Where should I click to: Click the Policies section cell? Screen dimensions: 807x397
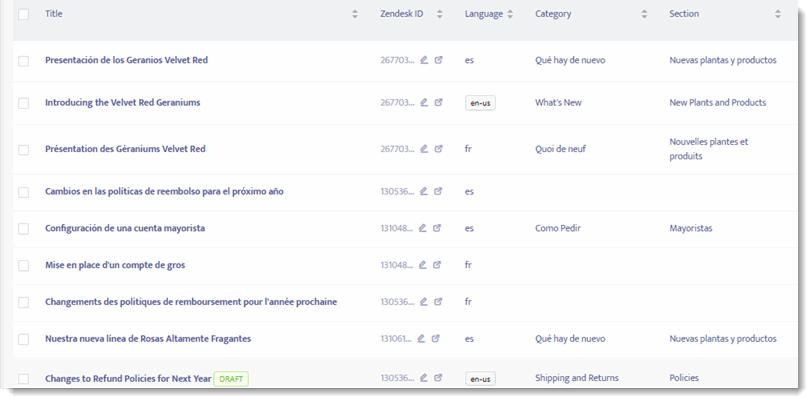coord(684,378)
